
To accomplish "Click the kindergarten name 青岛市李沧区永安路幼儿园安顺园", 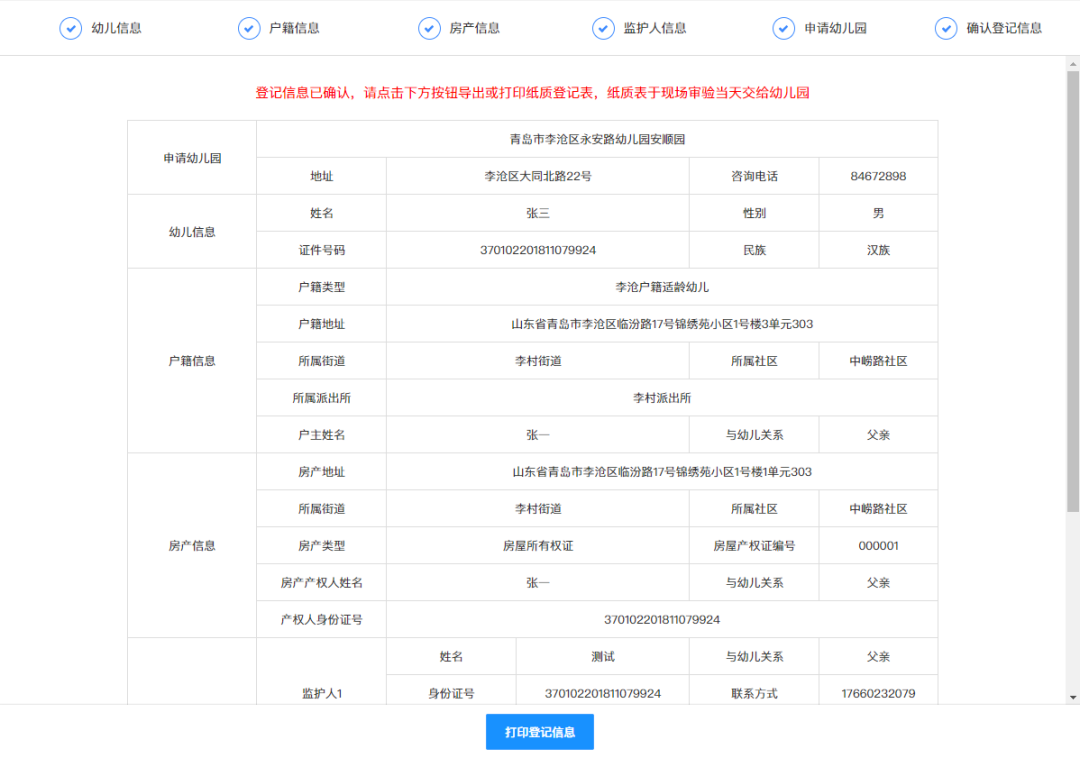I will pos(597,139).
